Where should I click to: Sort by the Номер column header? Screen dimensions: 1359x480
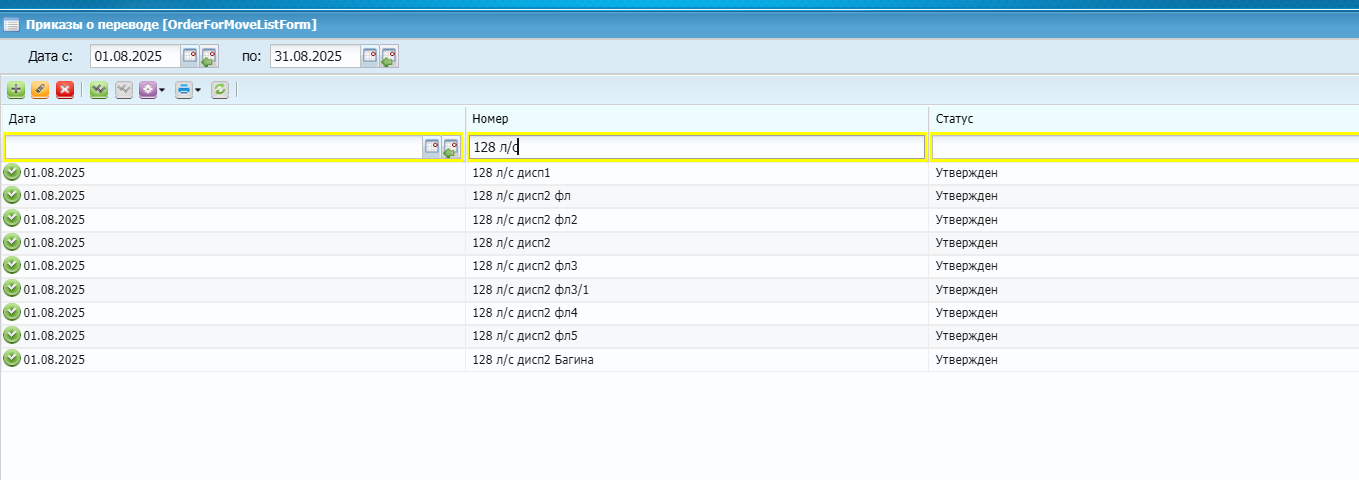pyautogui.click(x=697, y=118)
